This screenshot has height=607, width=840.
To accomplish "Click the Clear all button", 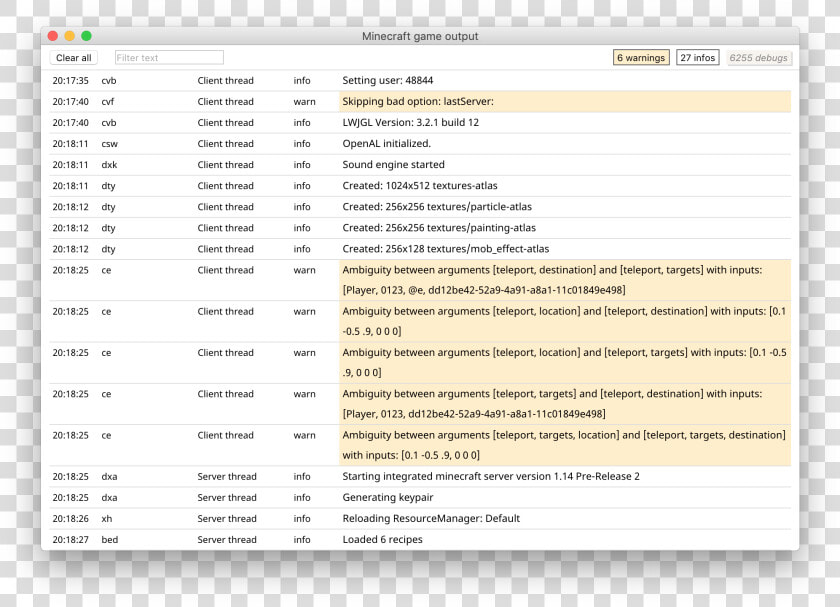I will coord(74,58).
